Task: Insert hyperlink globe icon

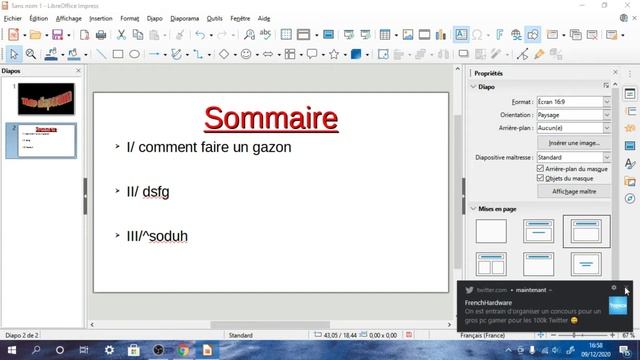Action: [516, 35]
